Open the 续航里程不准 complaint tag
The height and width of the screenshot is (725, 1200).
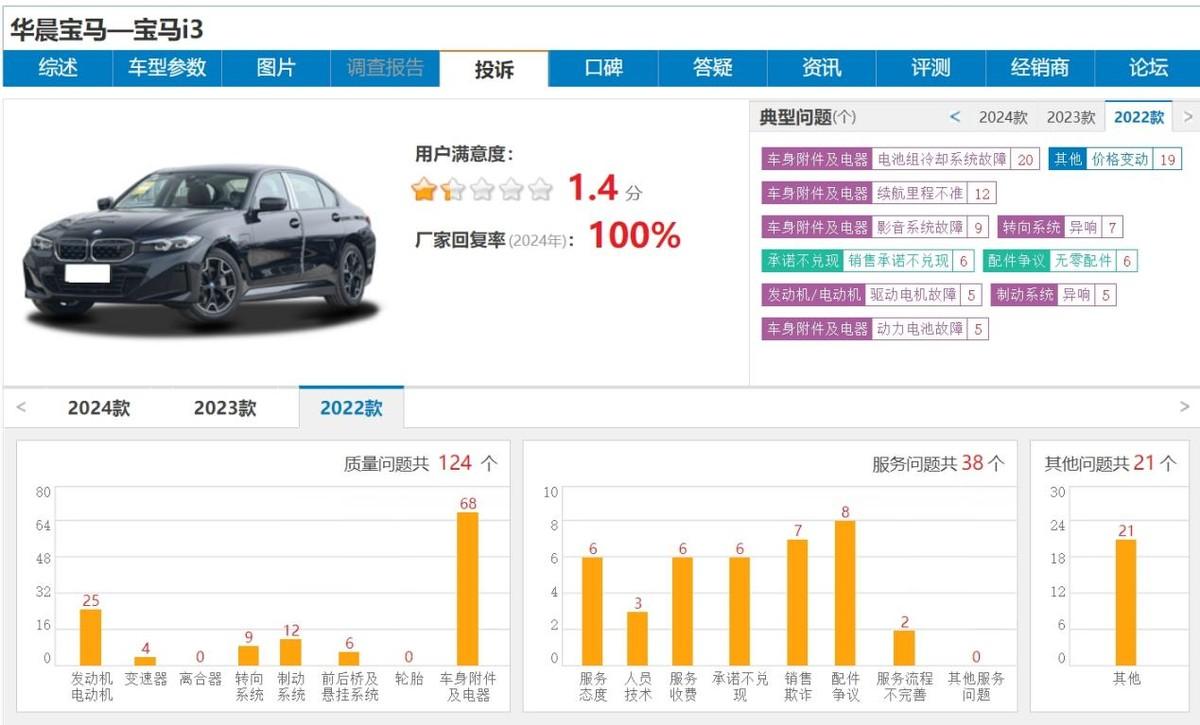pyautogui.click(x=920, y=193)
